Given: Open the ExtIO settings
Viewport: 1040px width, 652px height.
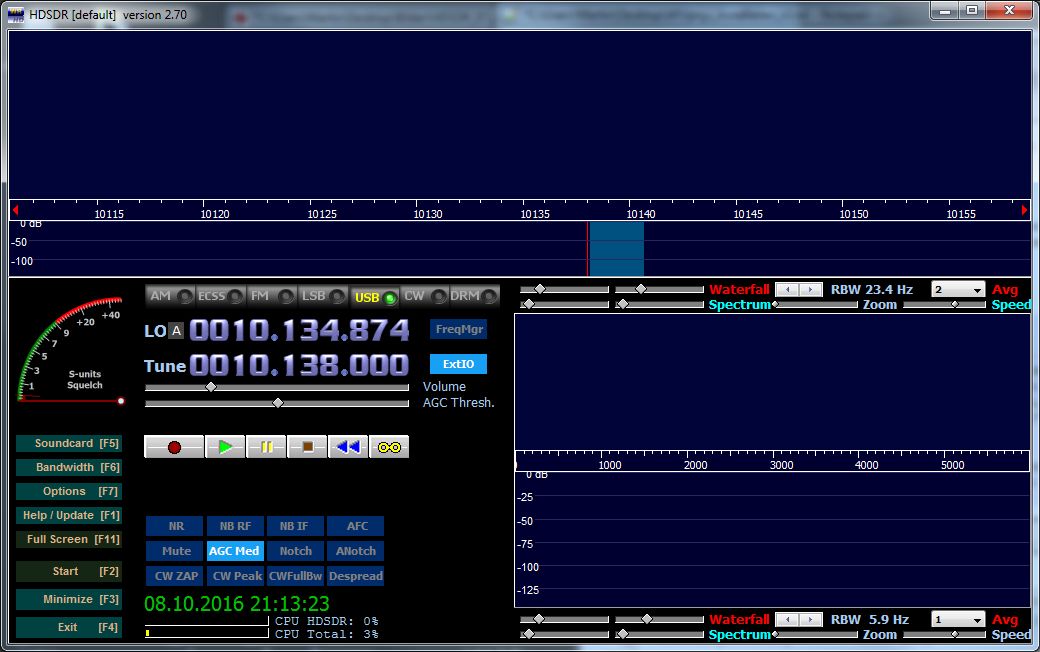Looking at the screenshot, I should pos(458,364).
